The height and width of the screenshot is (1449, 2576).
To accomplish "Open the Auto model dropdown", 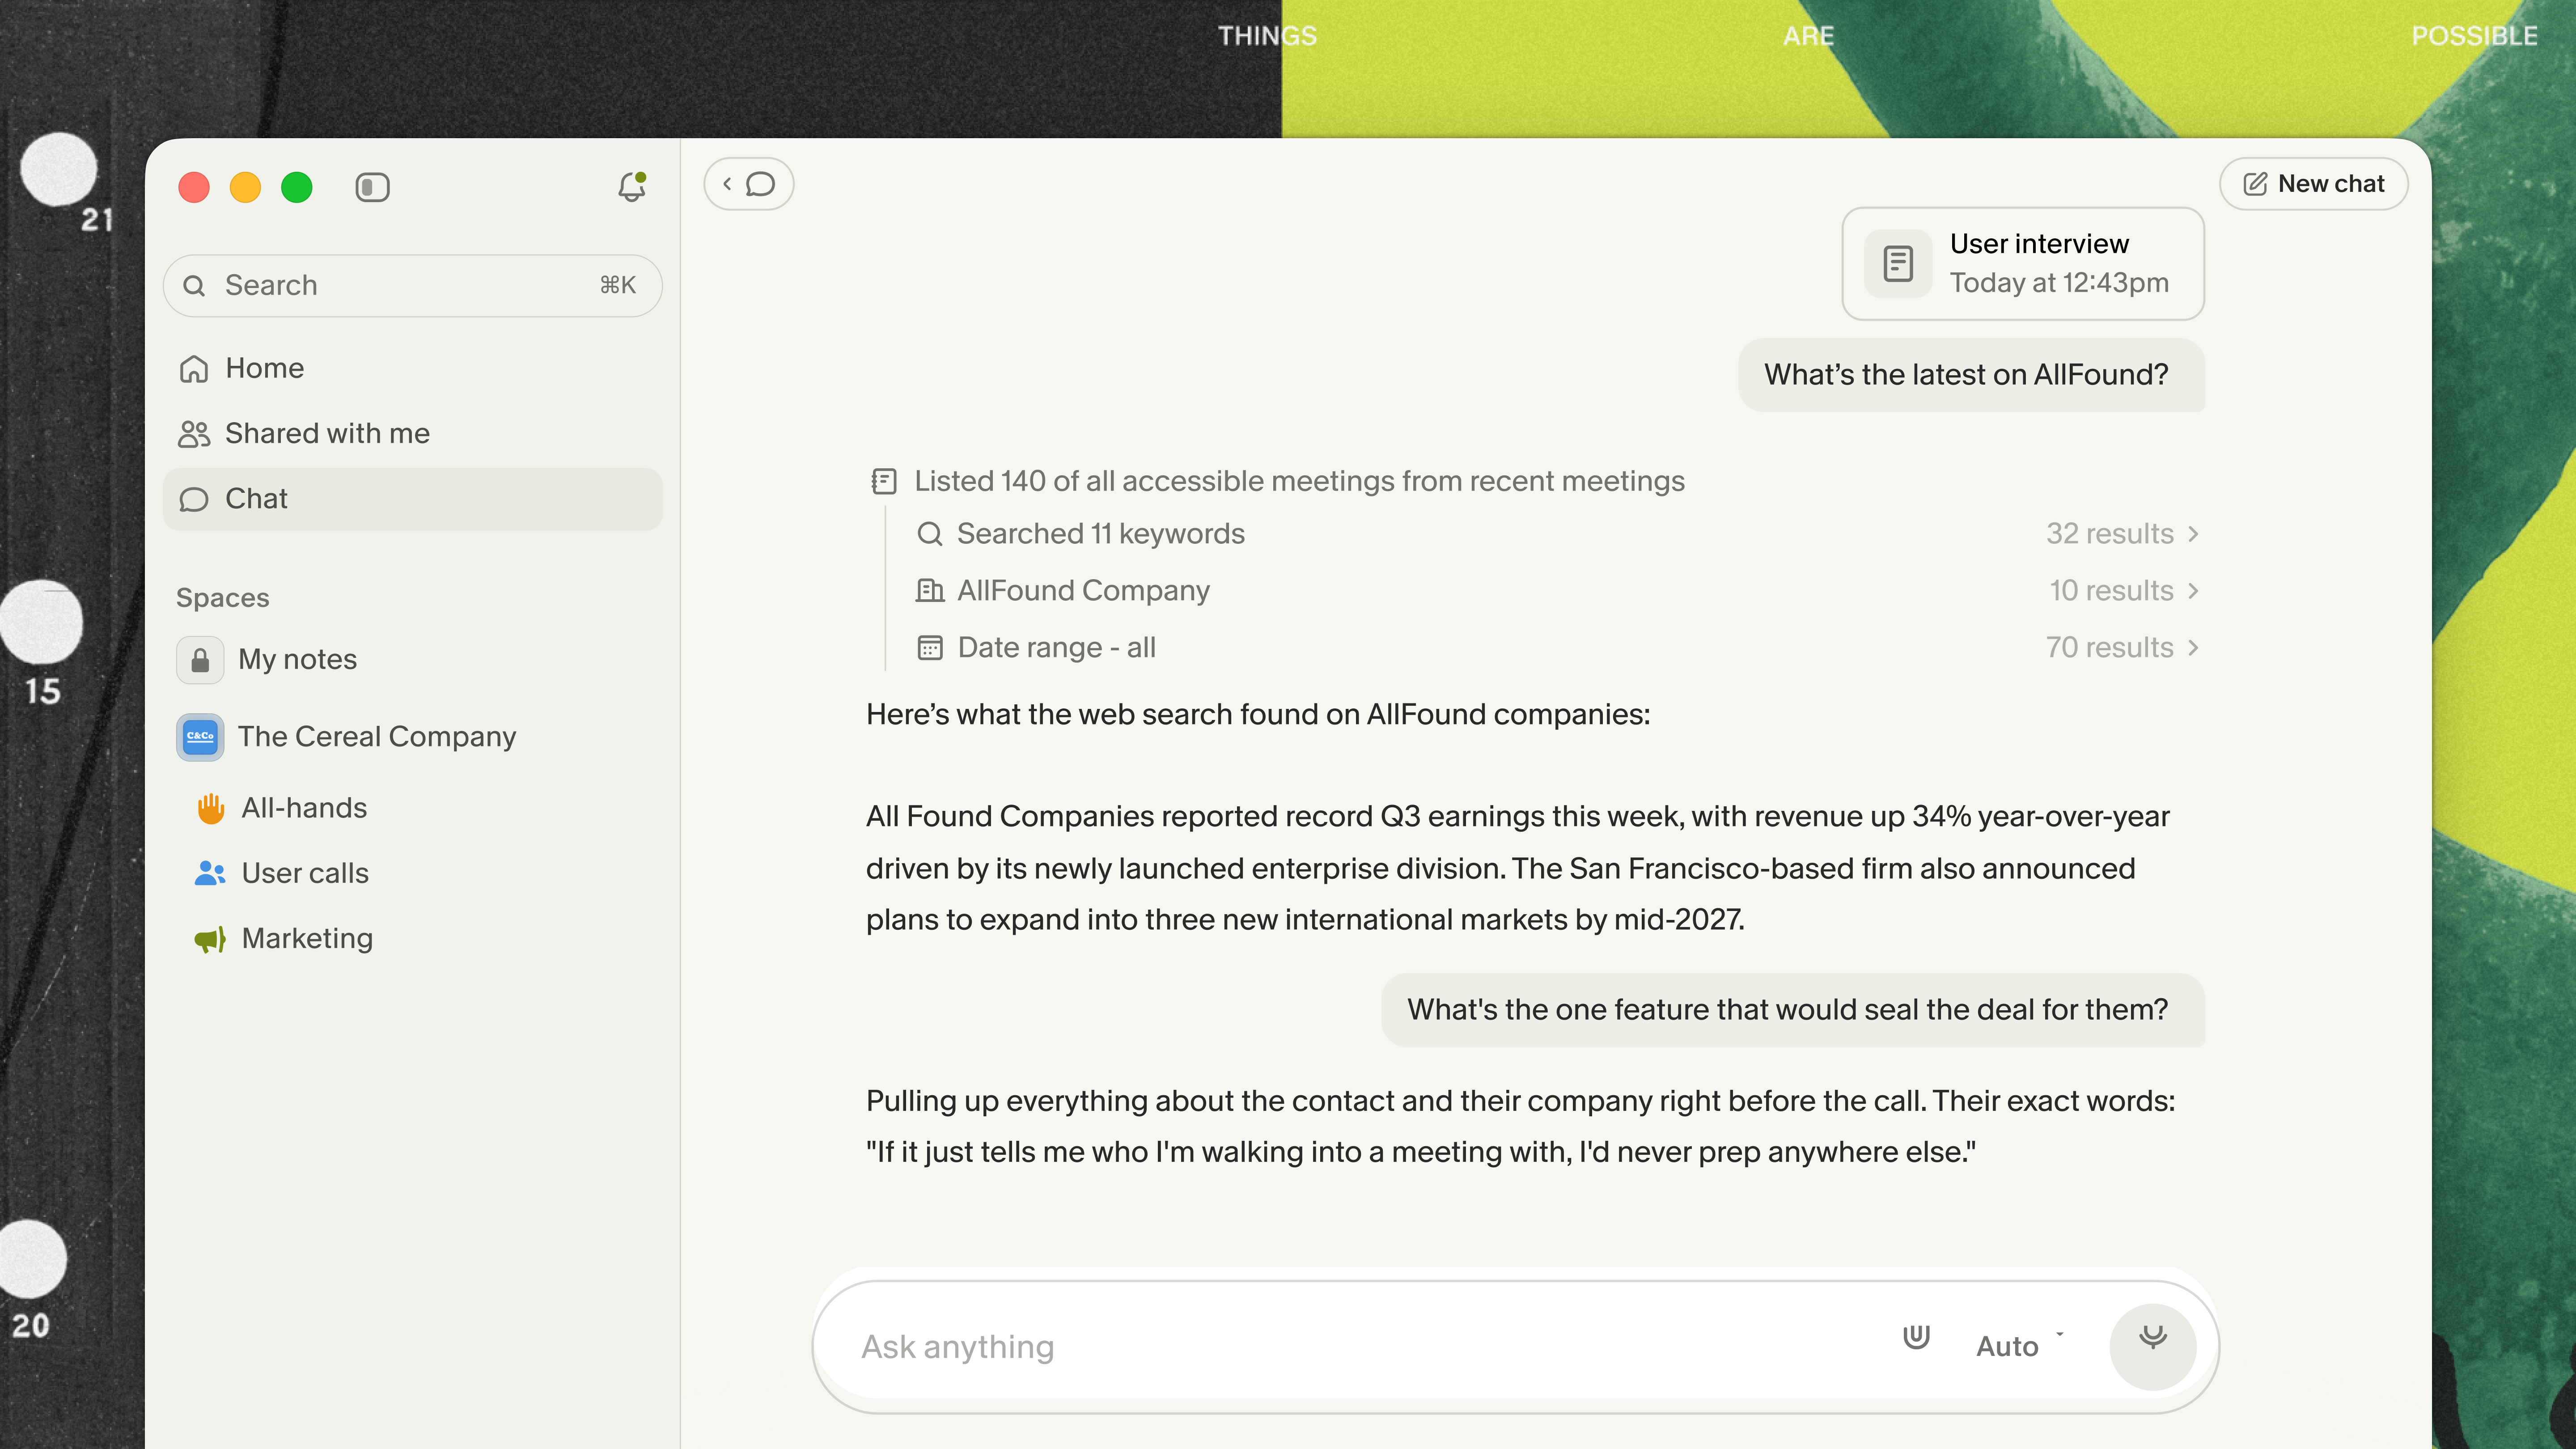I will click(2018, 1346).
